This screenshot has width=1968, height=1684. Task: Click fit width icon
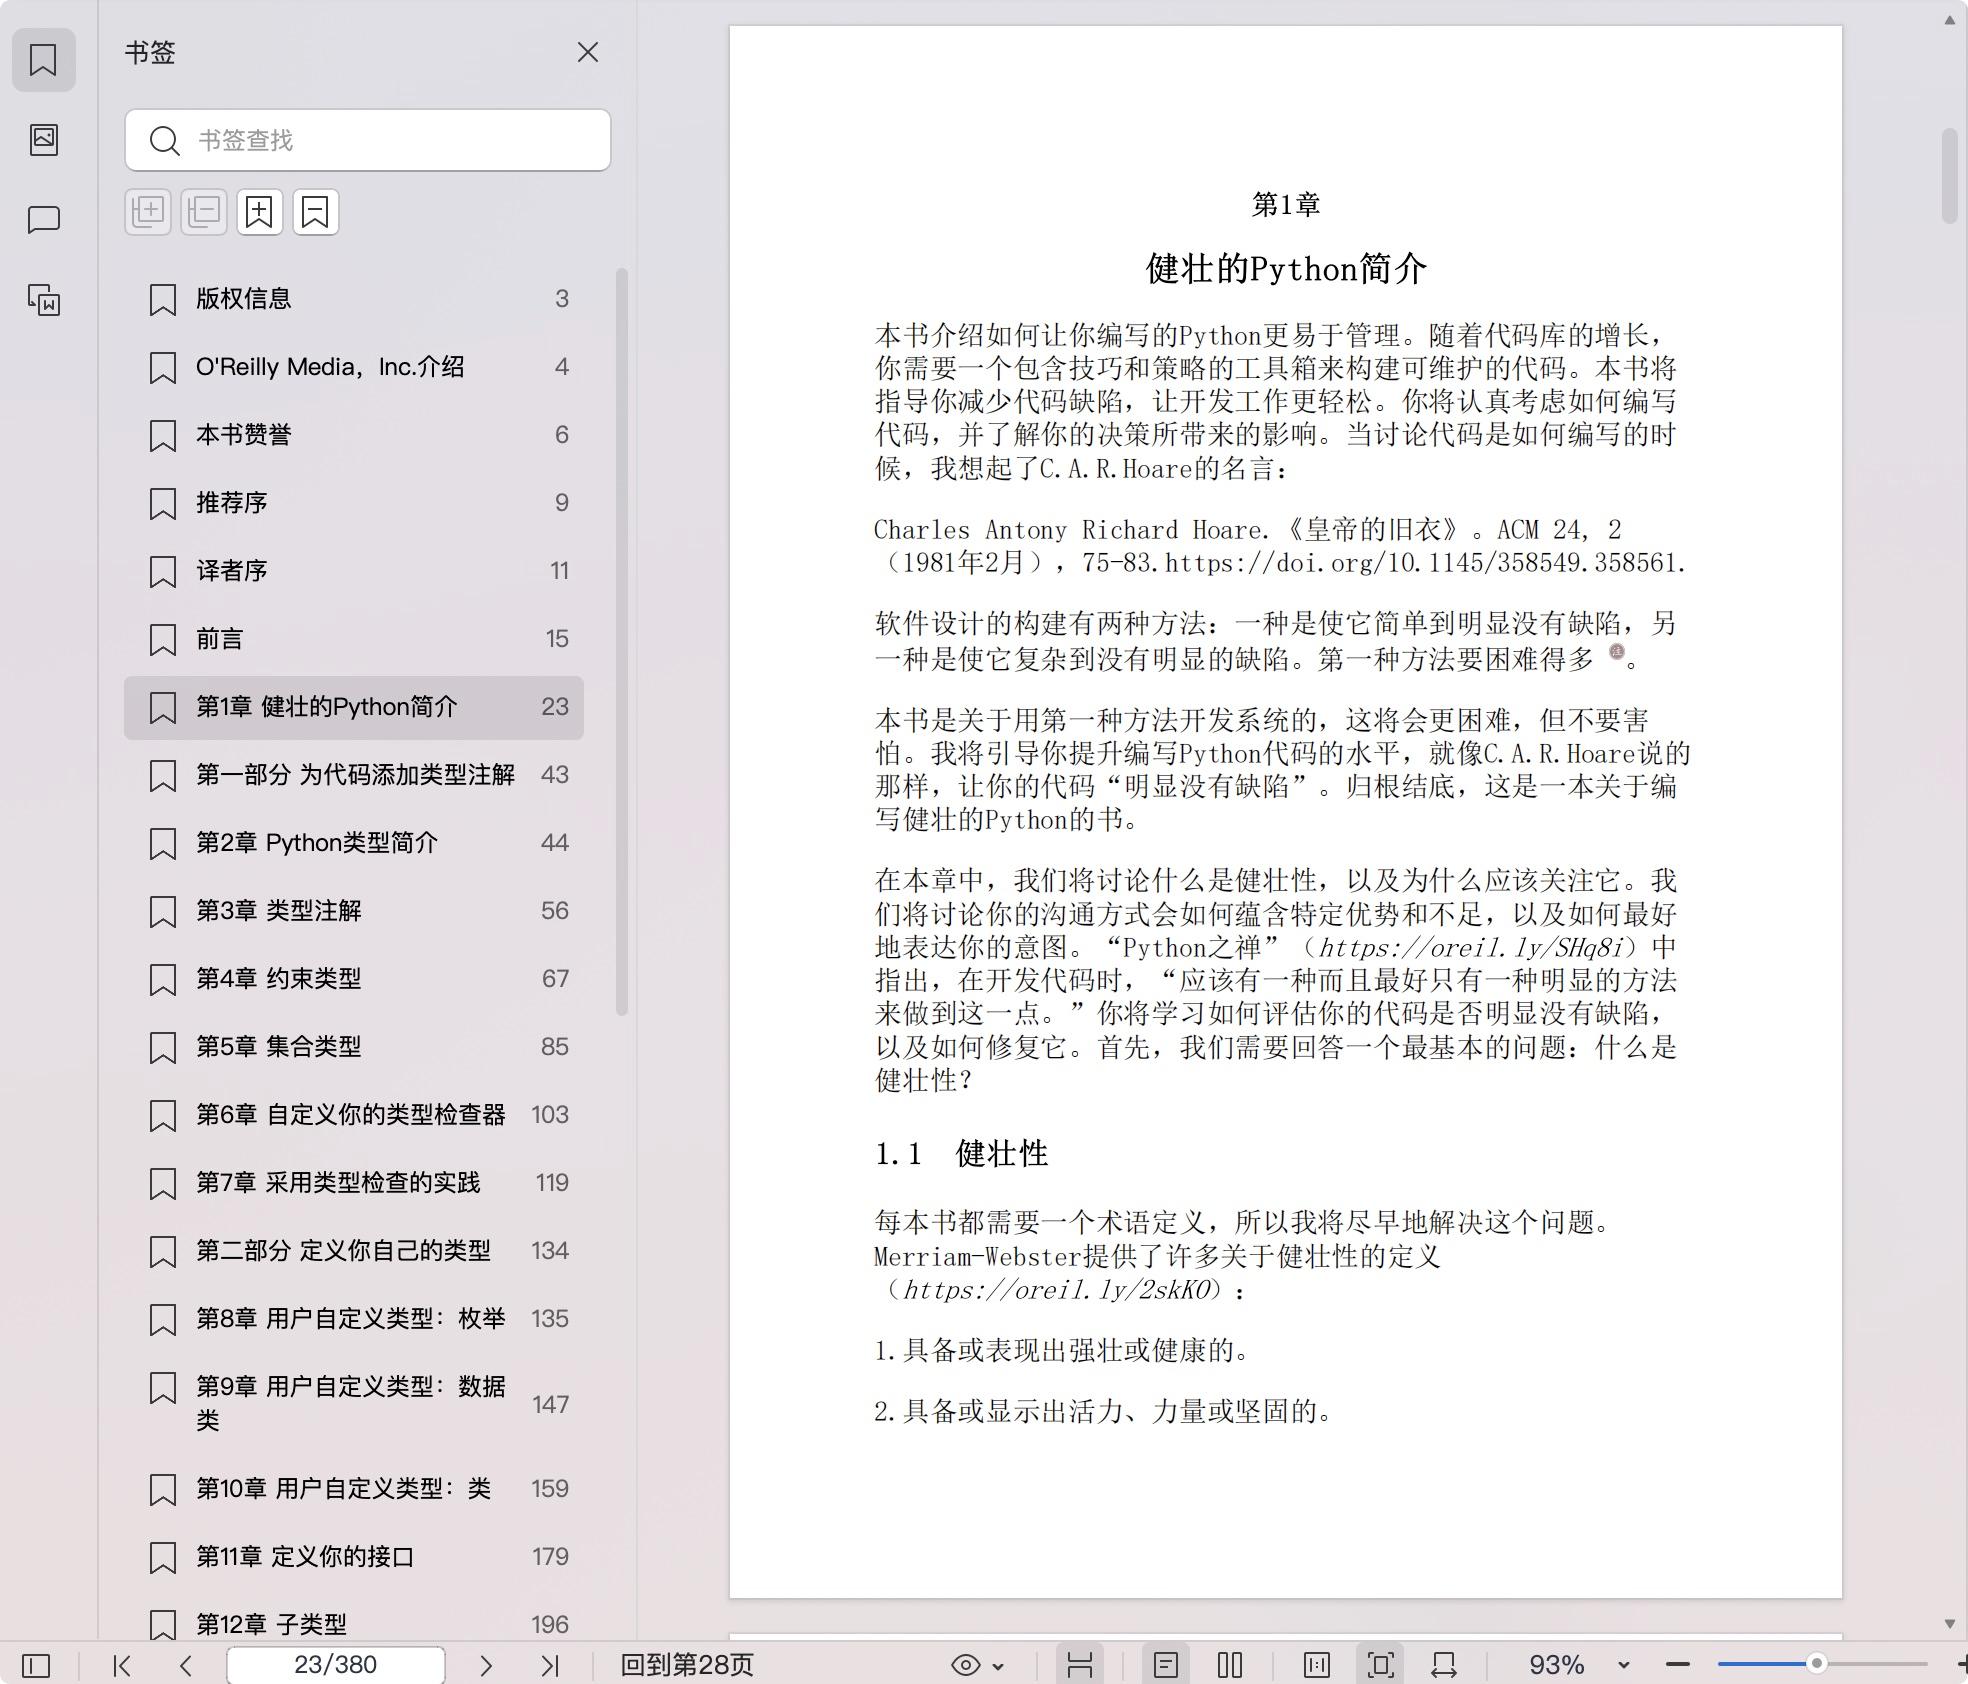point(1444,1665)
